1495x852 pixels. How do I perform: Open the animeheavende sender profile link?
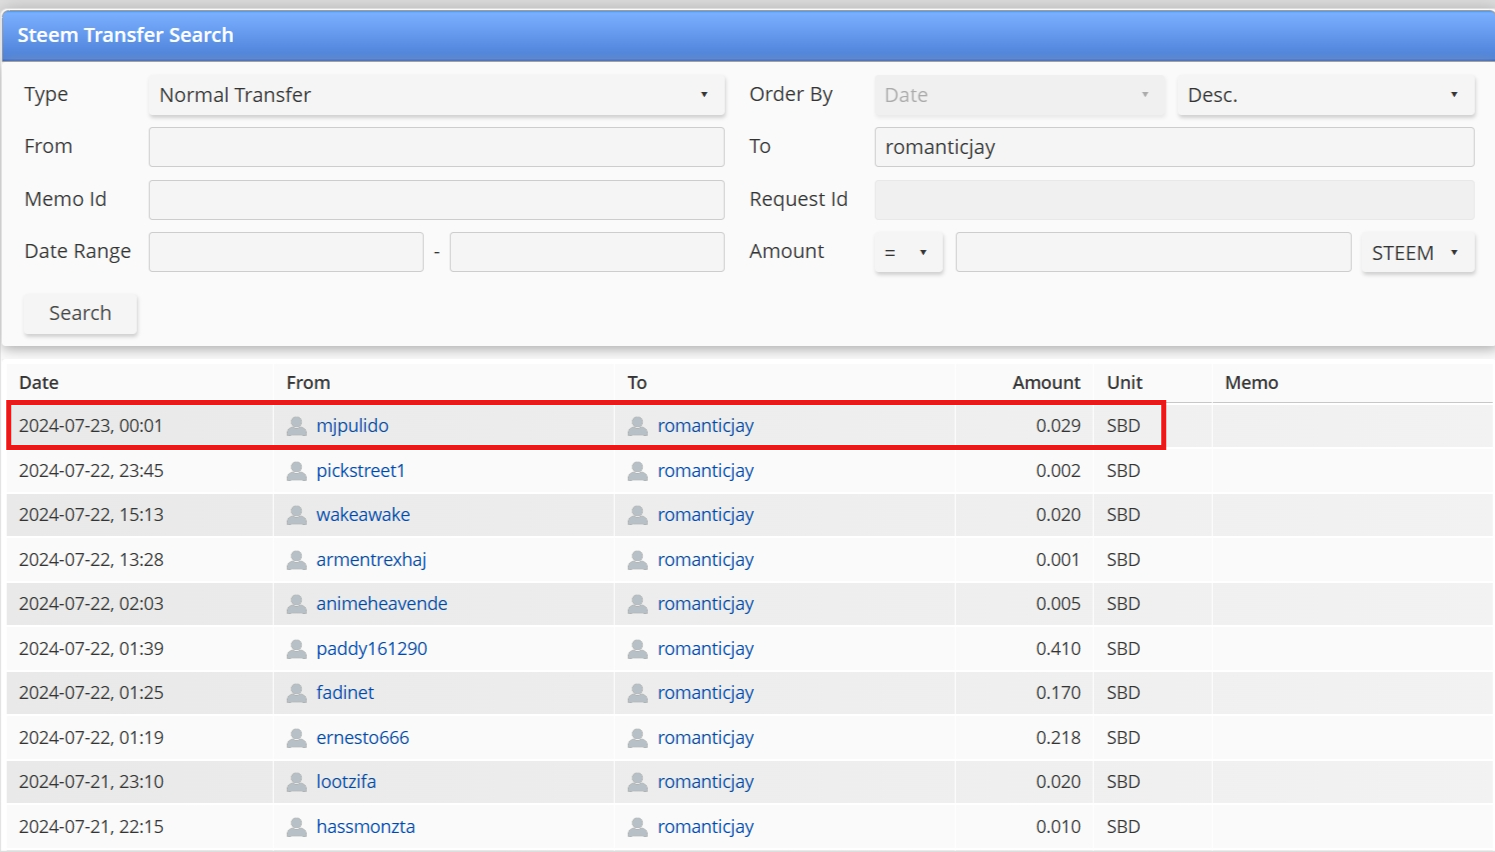[382, 604]
